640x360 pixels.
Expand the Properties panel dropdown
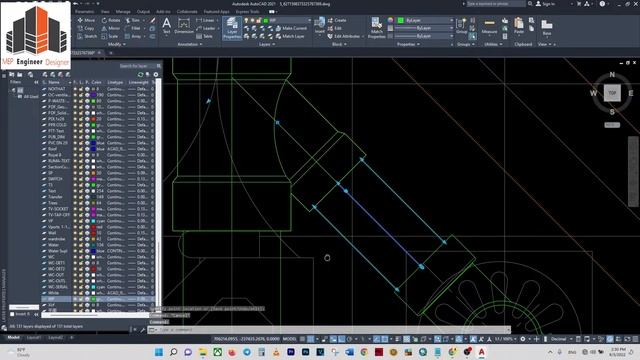408,44
